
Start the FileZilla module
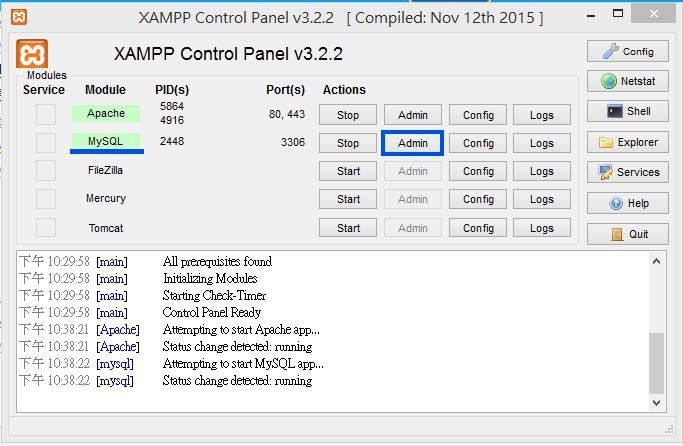(x=348, y=171)
